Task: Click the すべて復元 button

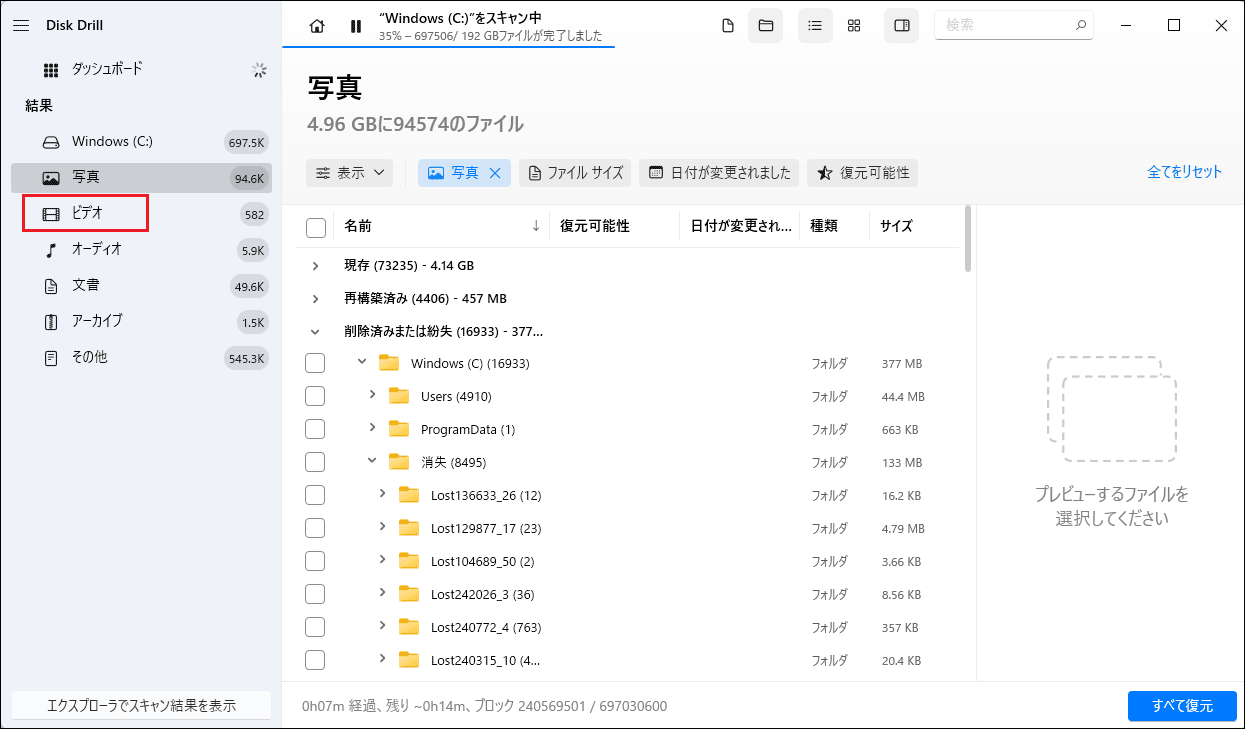Action: click(1182, 705)
